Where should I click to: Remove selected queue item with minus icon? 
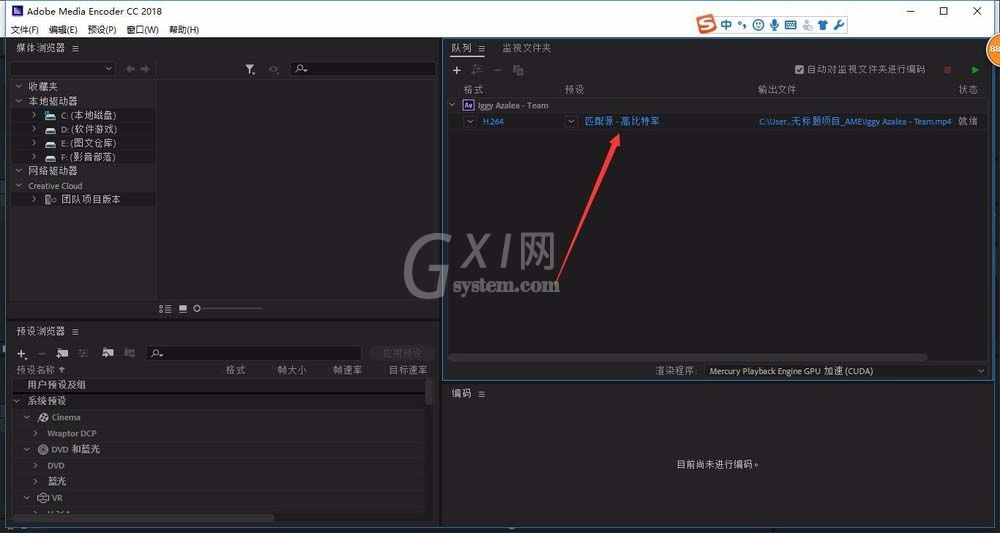tap(497, 70)
